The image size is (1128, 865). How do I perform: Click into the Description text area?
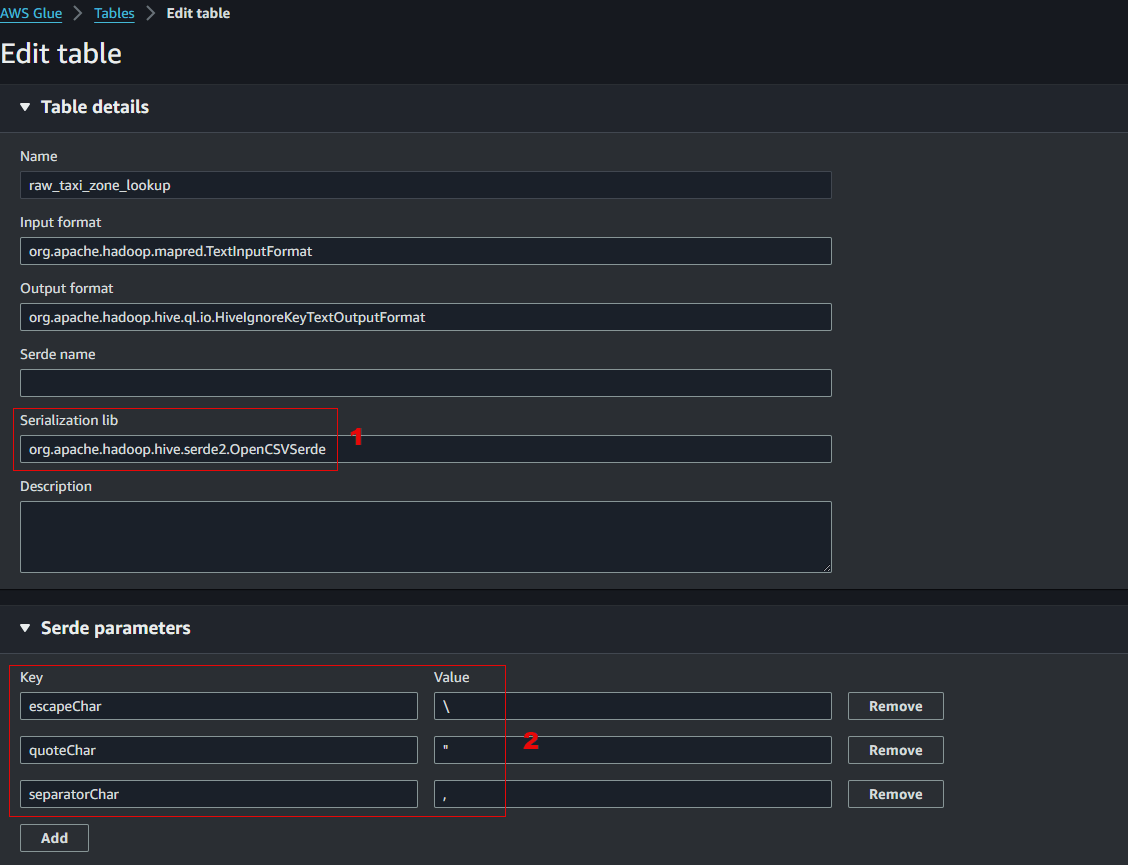coord(425,536)
